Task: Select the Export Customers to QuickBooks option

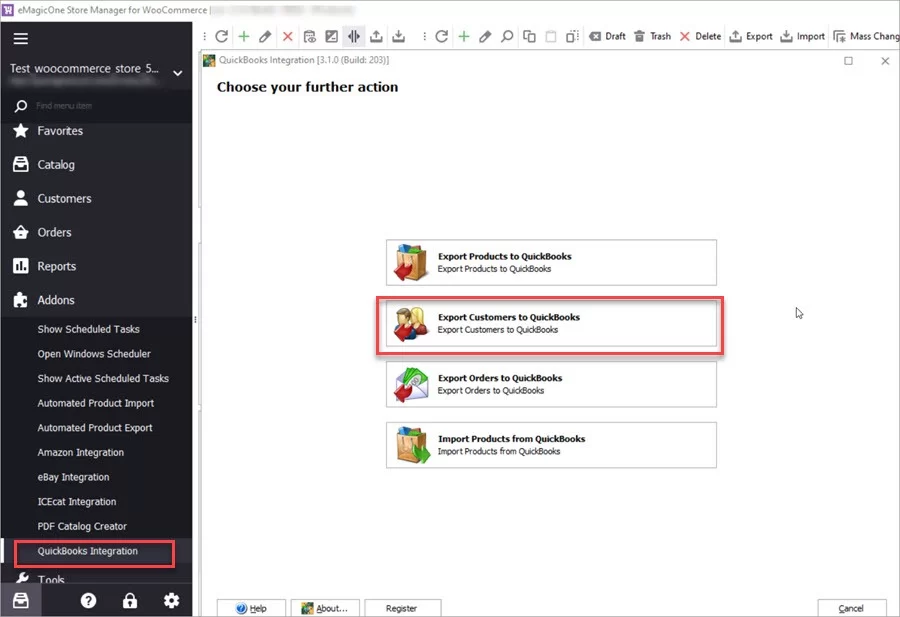Action: coord(551,323)
